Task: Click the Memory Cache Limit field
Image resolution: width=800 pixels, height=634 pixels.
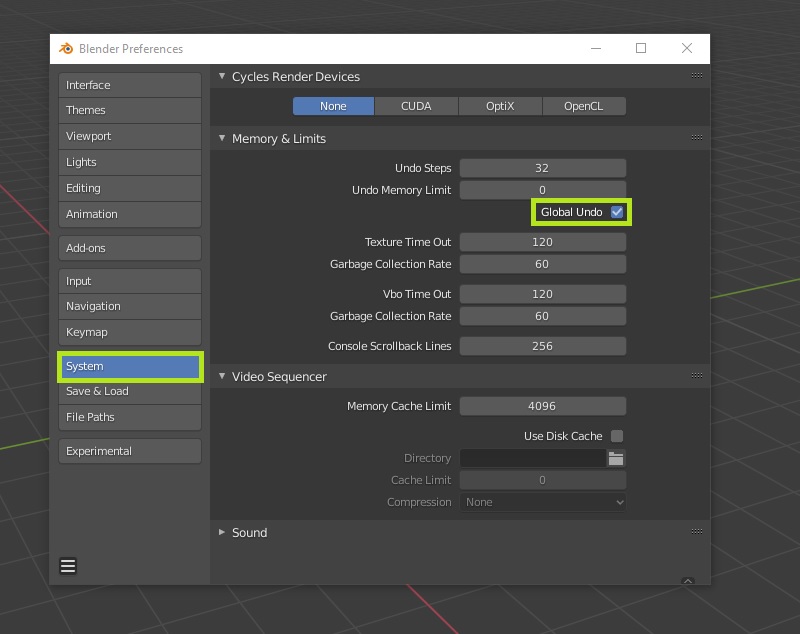Action: [543, 407]
